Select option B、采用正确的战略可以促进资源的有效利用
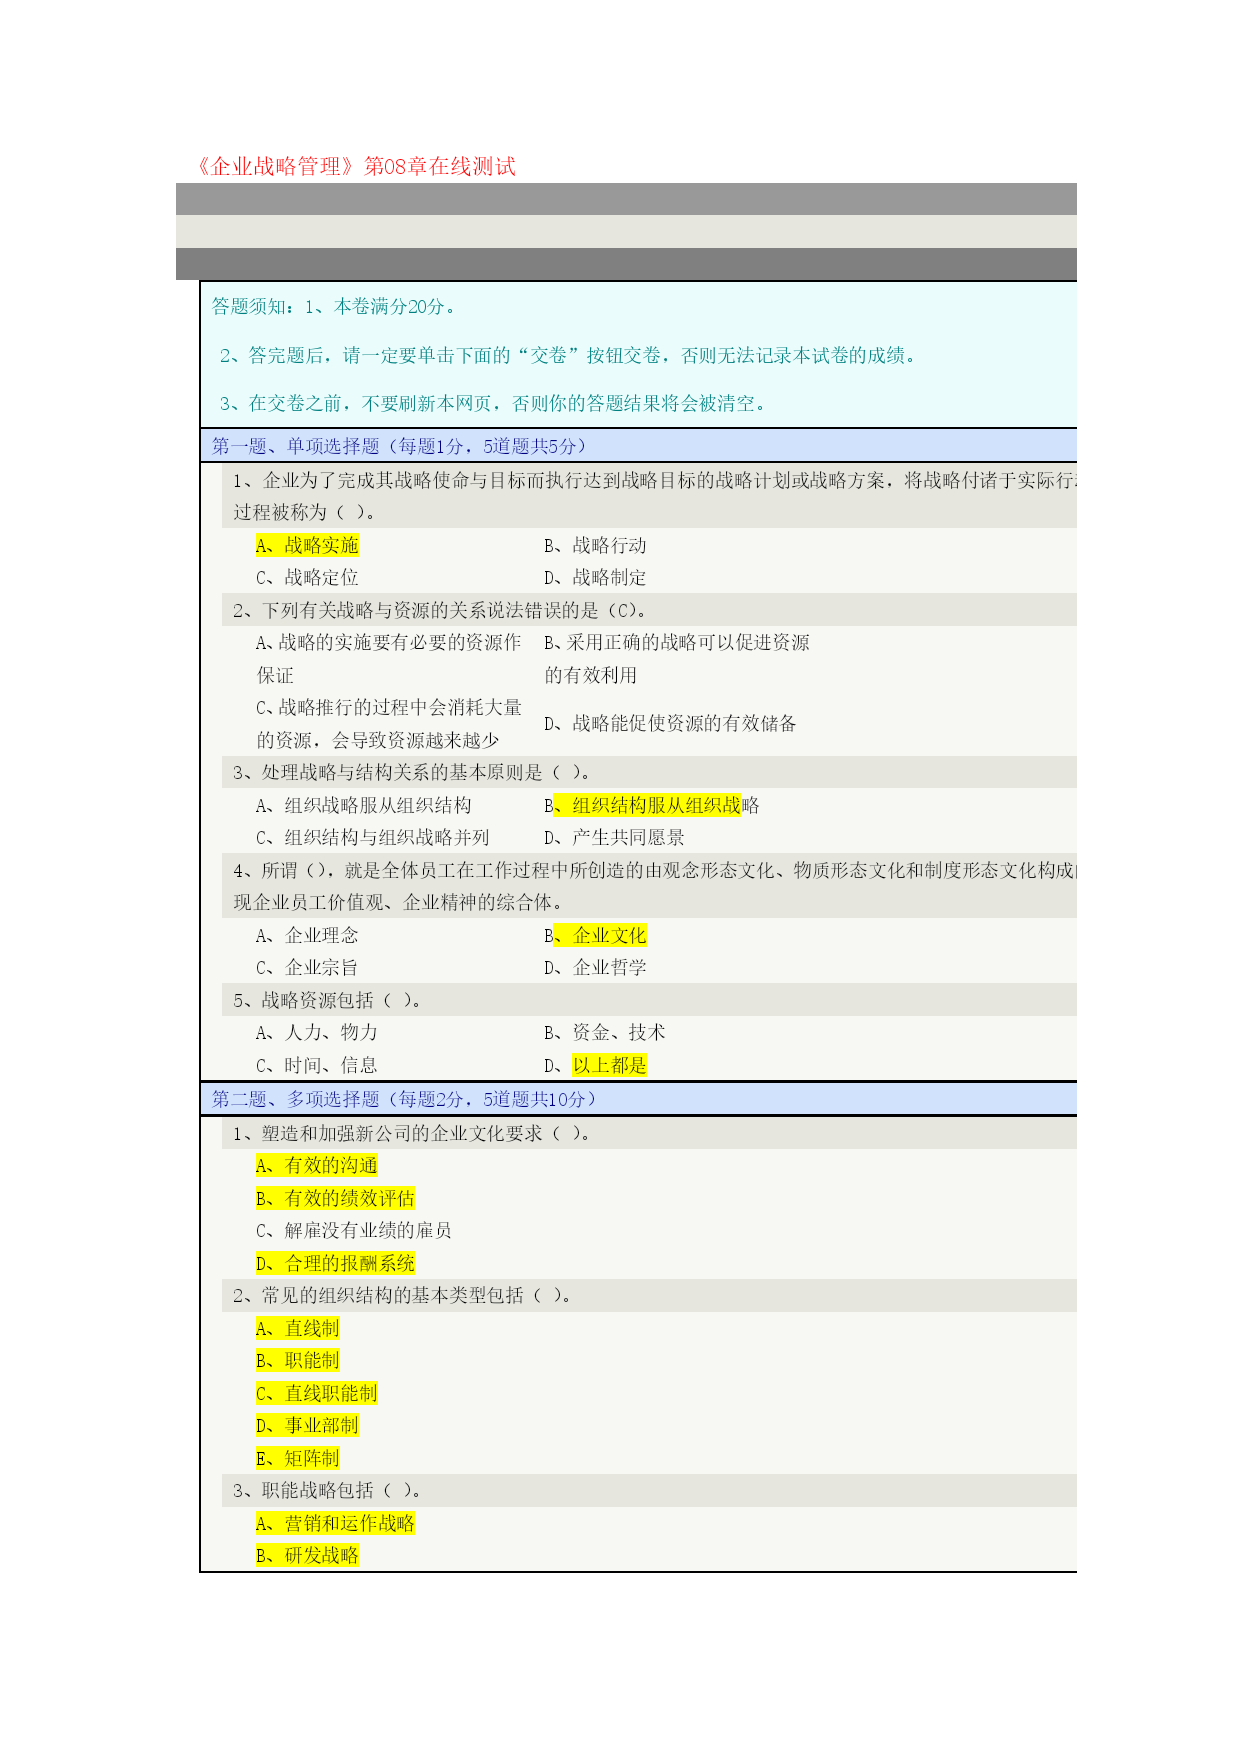This screenshot has height=1754, width=1241. click(x=677, y=658)
